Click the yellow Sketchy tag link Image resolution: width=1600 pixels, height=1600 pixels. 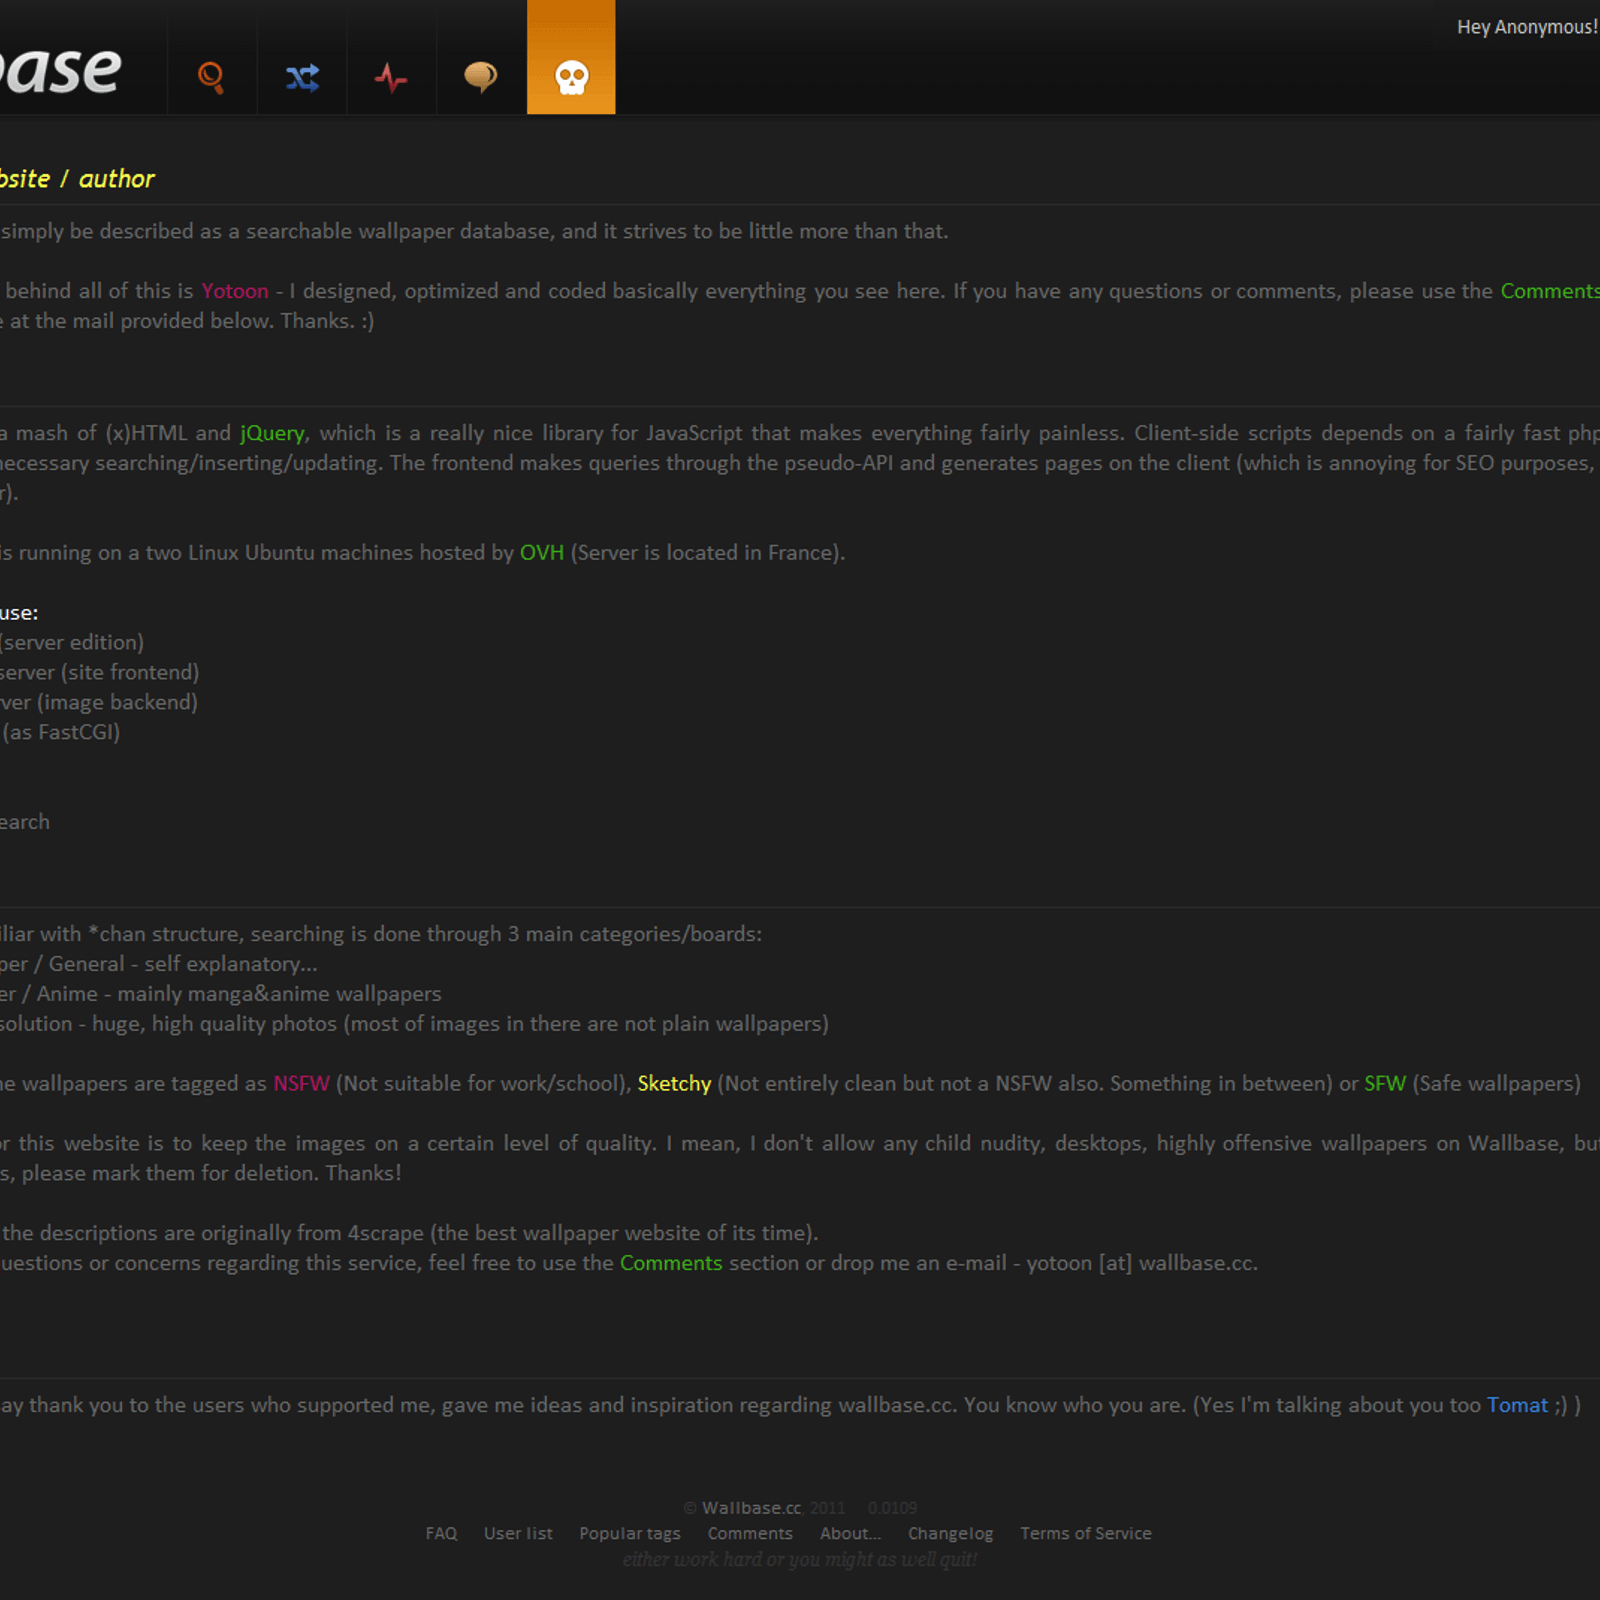pos(674,1084)
